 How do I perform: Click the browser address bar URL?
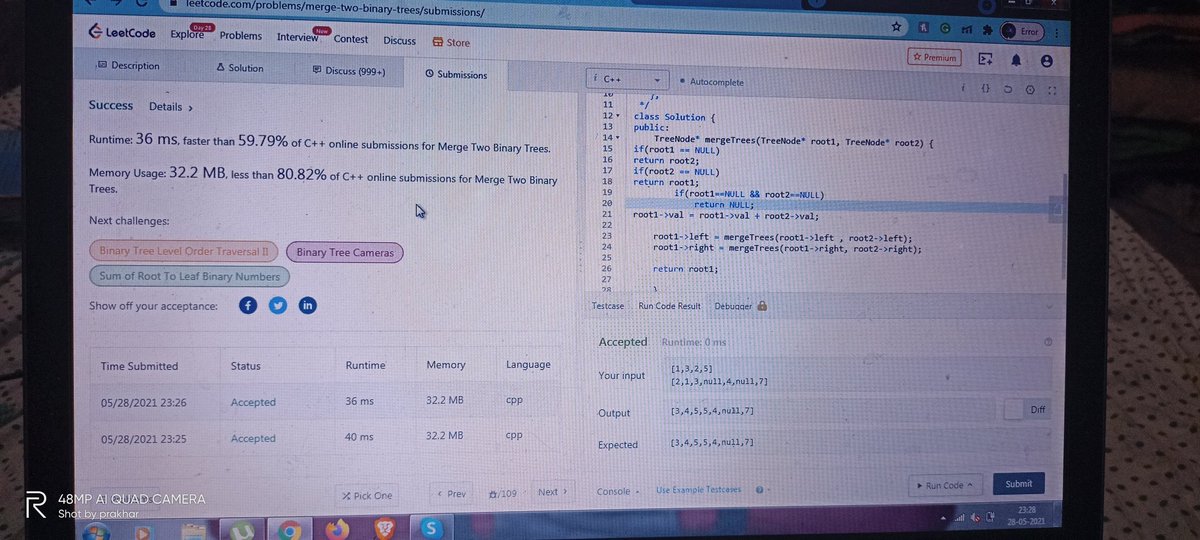[334, 10]
